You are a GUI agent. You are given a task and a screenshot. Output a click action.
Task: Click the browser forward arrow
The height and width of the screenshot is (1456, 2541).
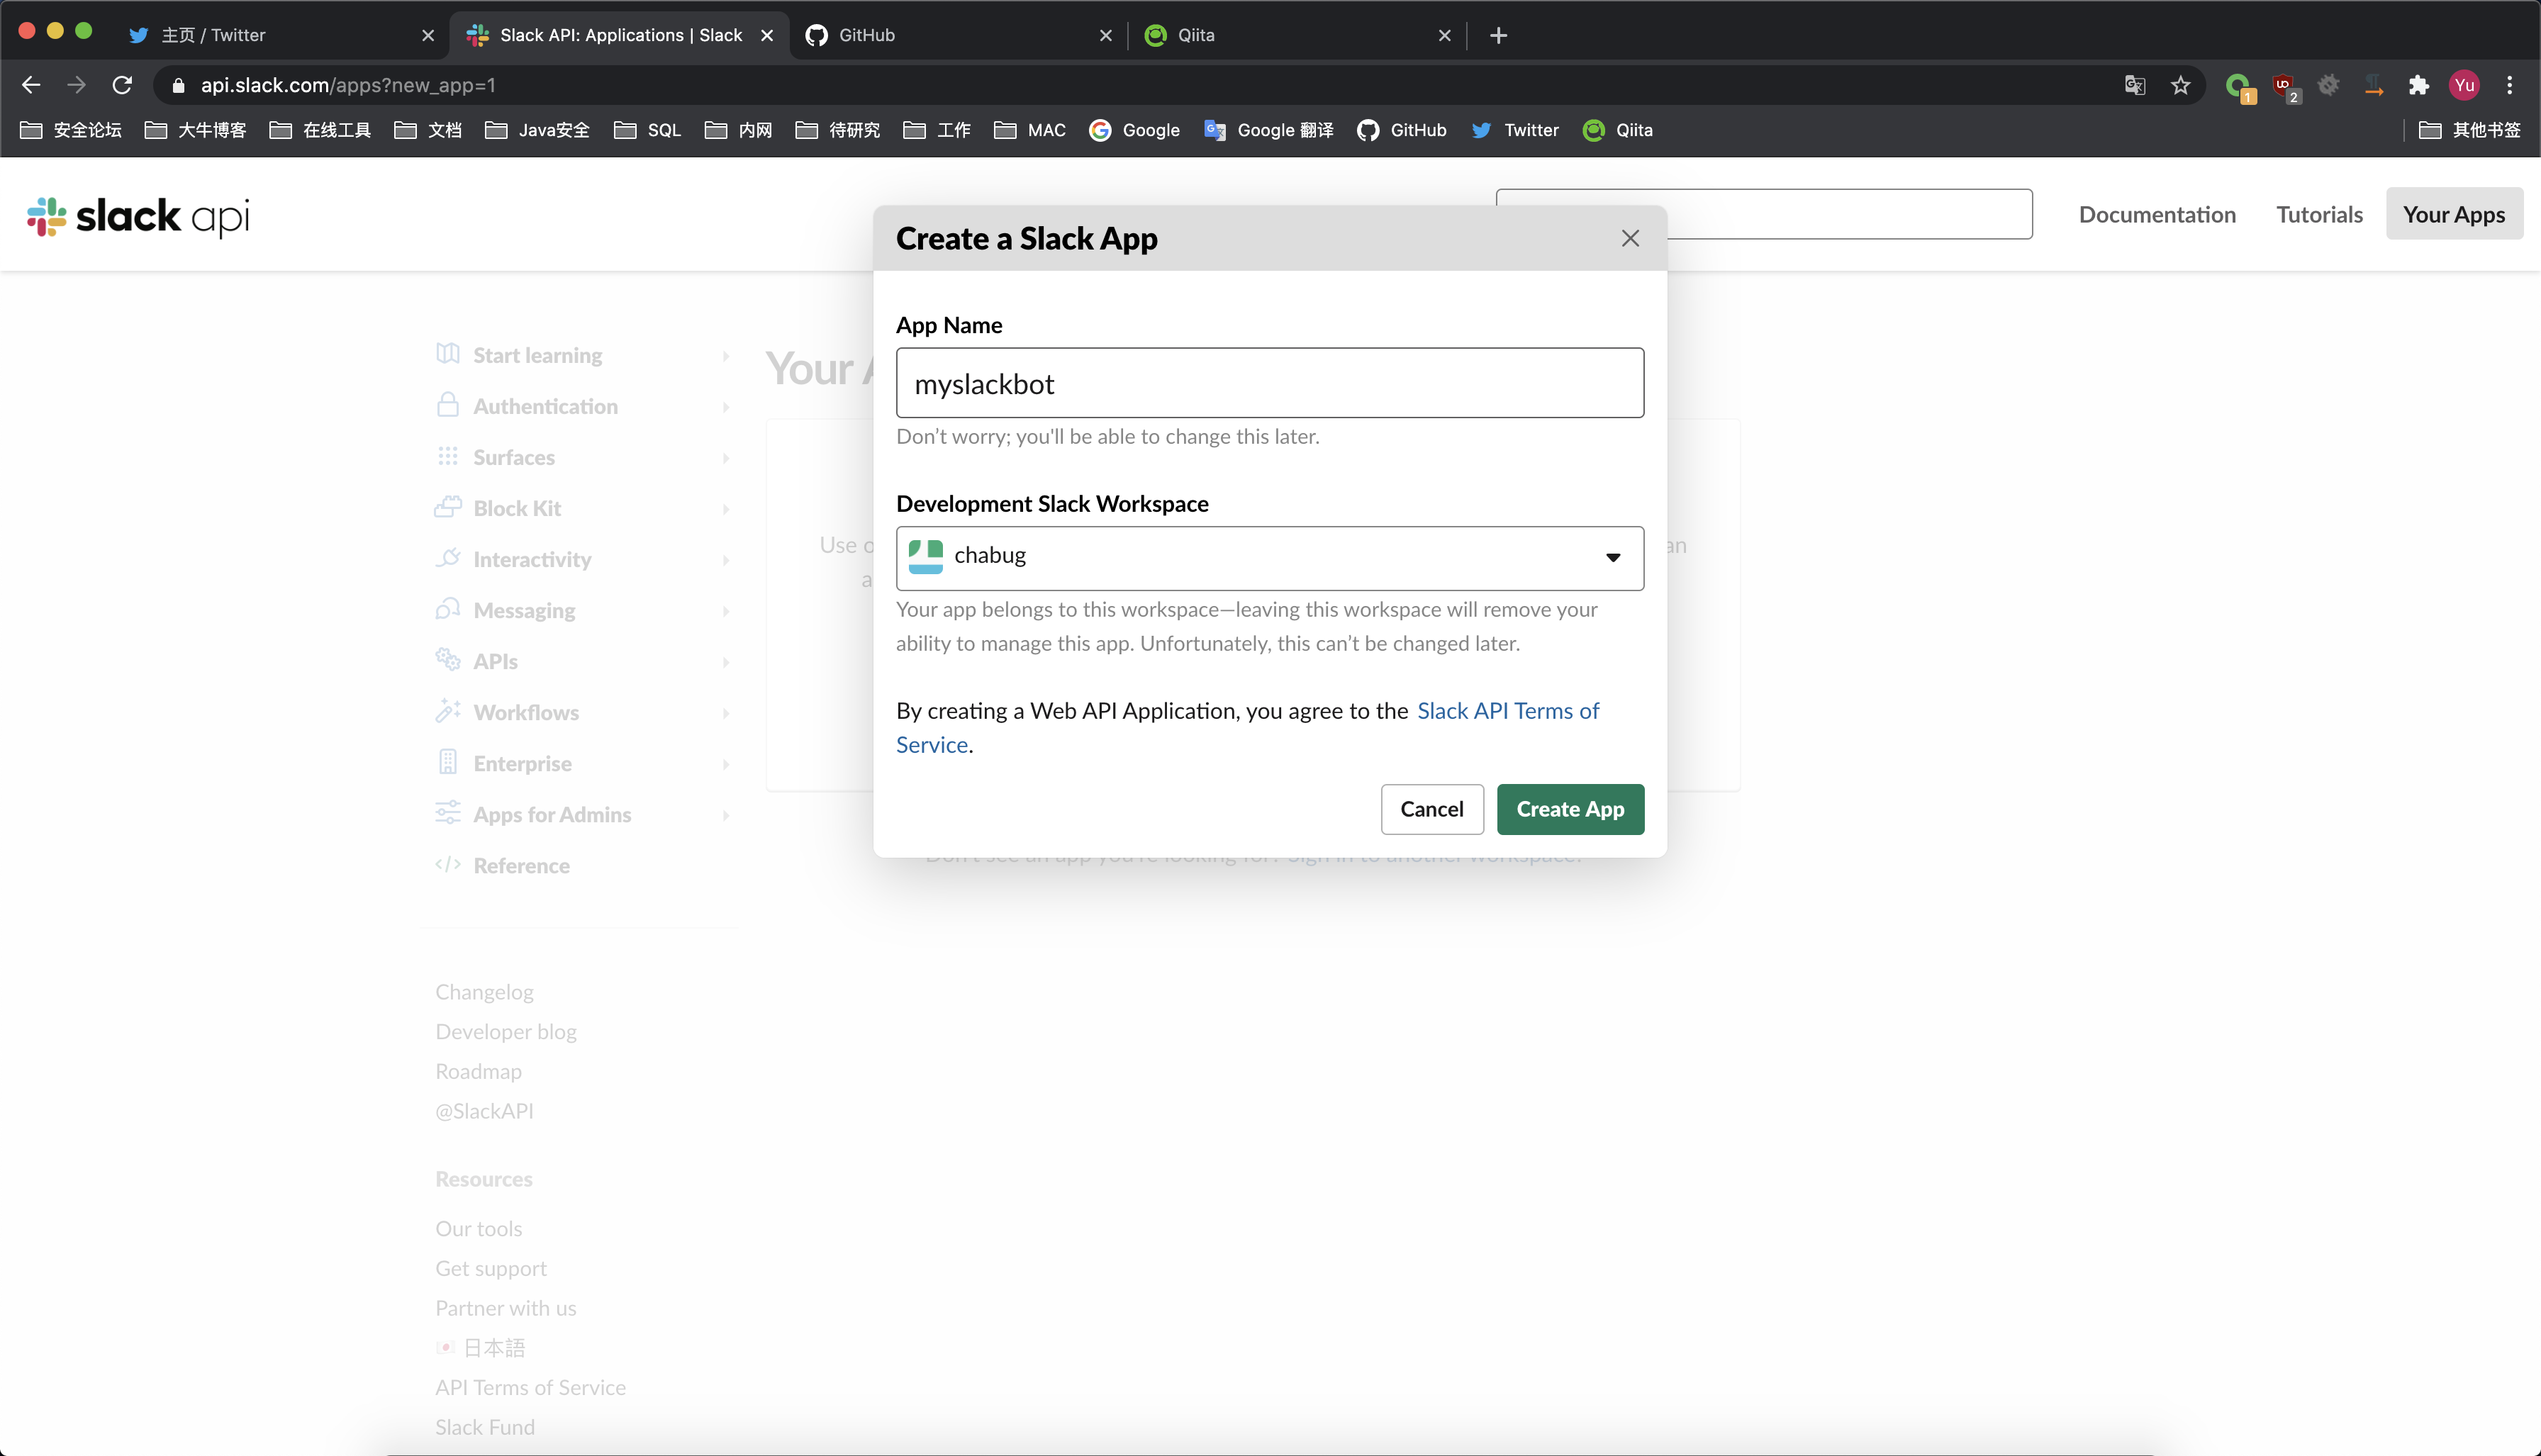click(76, 85)
